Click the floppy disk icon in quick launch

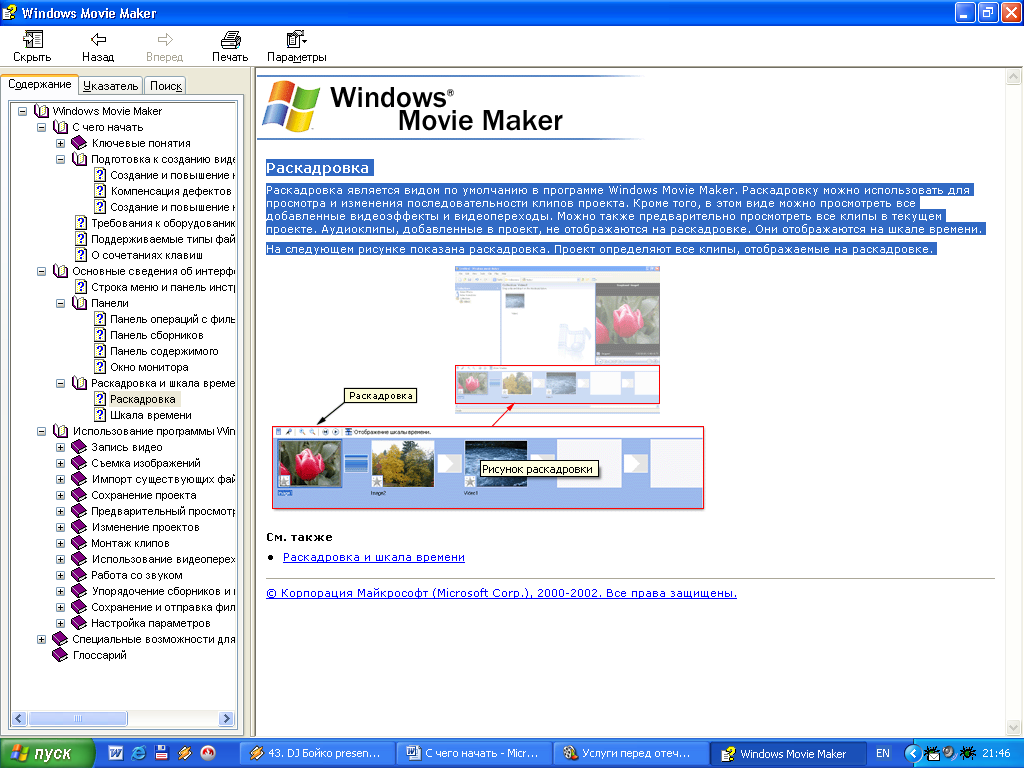(161, 753)
